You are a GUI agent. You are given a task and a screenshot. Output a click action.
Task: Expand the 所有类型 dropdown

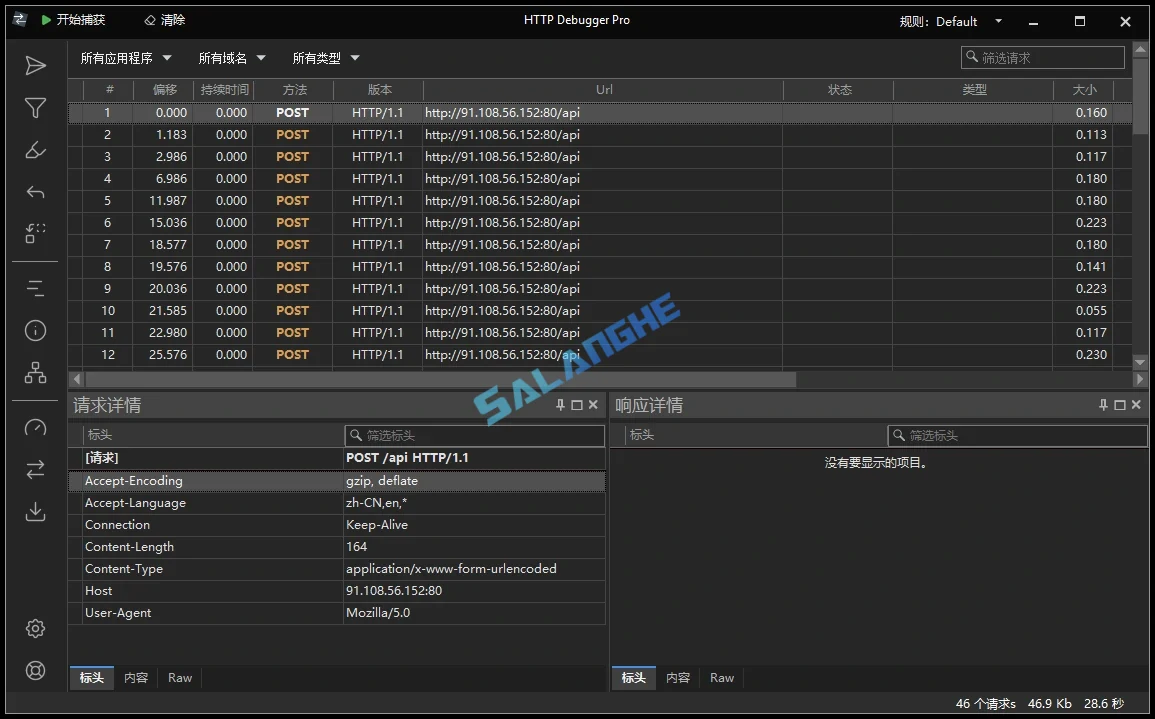click(326, 58)
